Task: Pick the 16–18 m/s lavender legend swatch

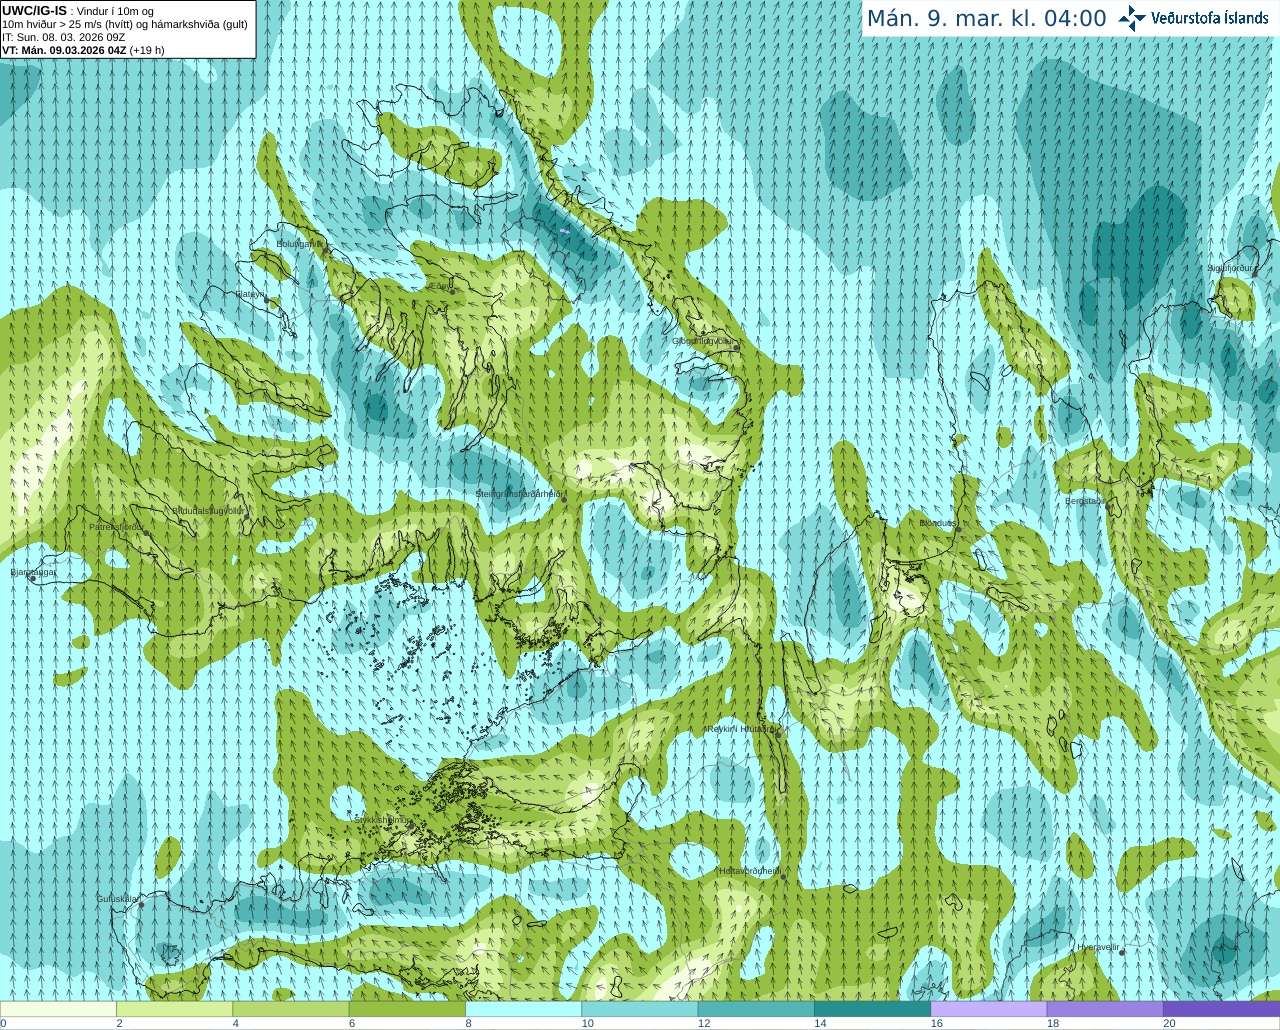Action: point(989,1009)
